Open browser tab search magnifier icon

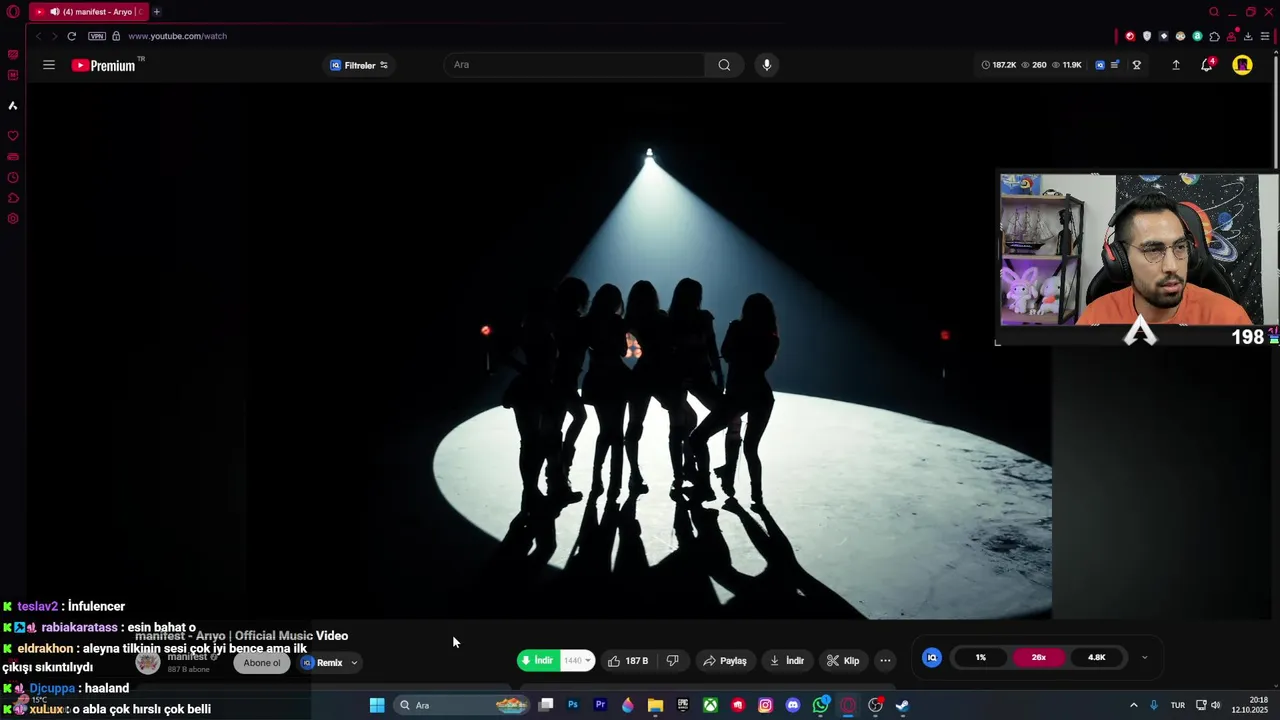coord(1214,12)
